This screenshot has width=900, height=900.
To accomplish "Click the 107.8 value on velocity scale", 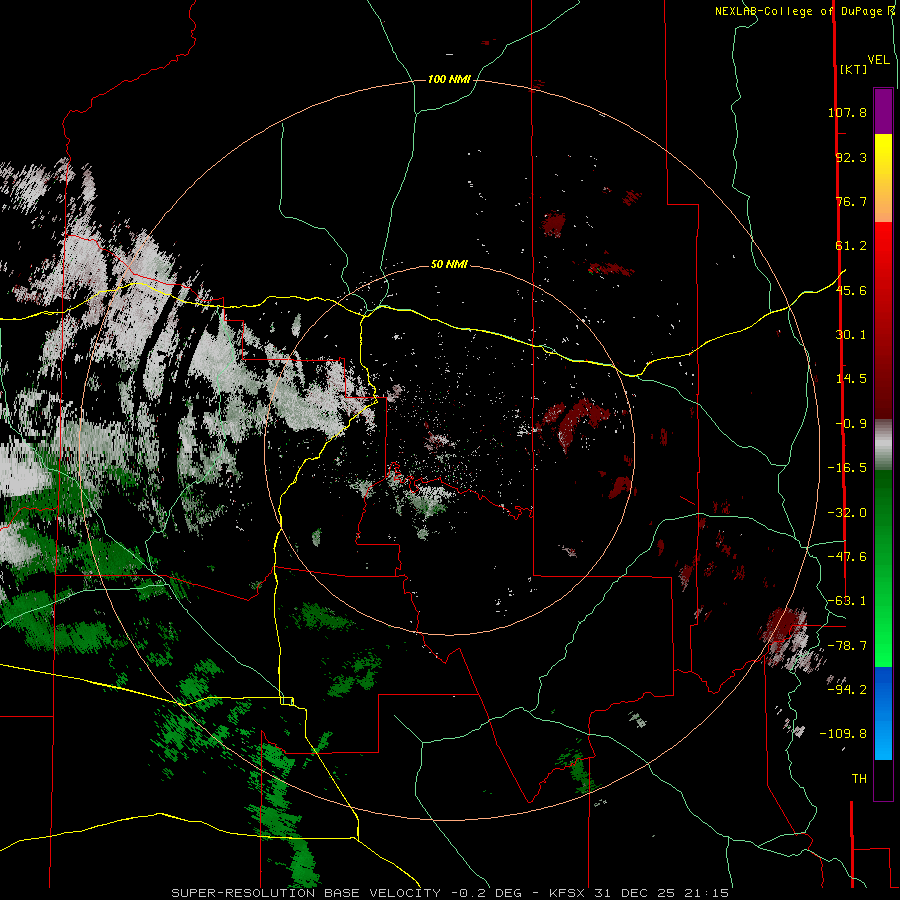I will 847,112.
